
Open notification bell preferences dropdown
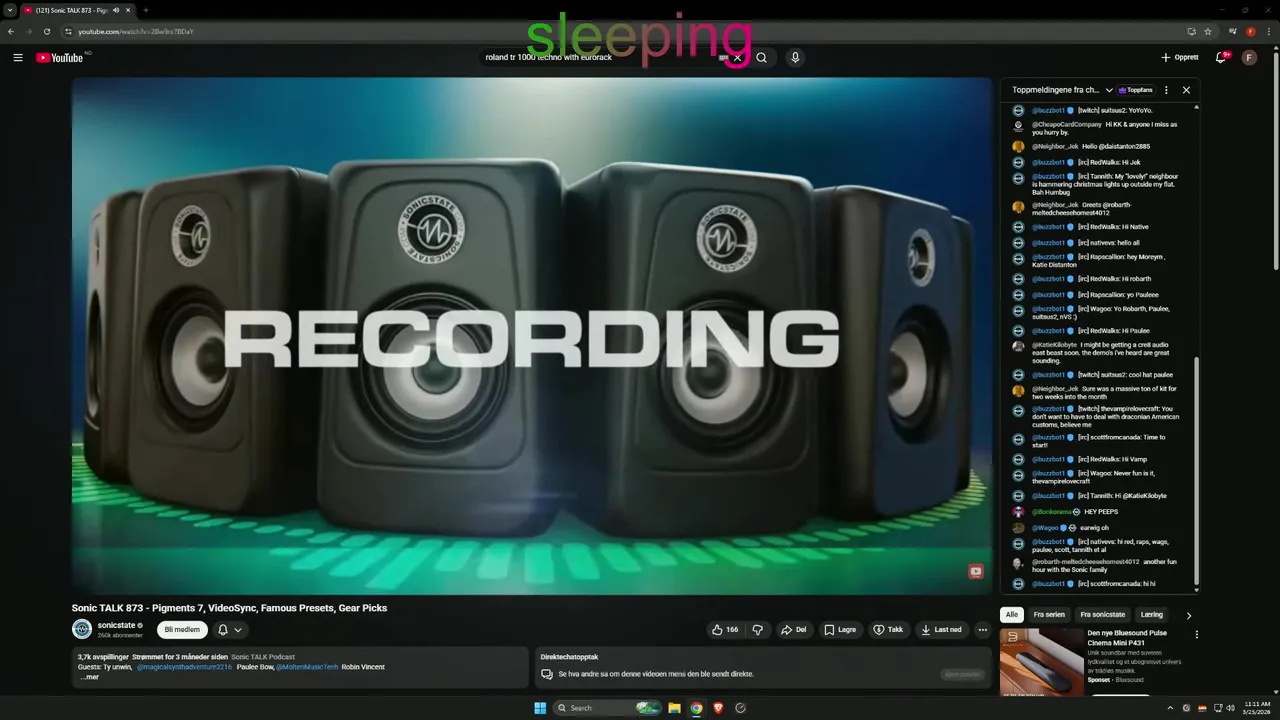tap(230, 630)
